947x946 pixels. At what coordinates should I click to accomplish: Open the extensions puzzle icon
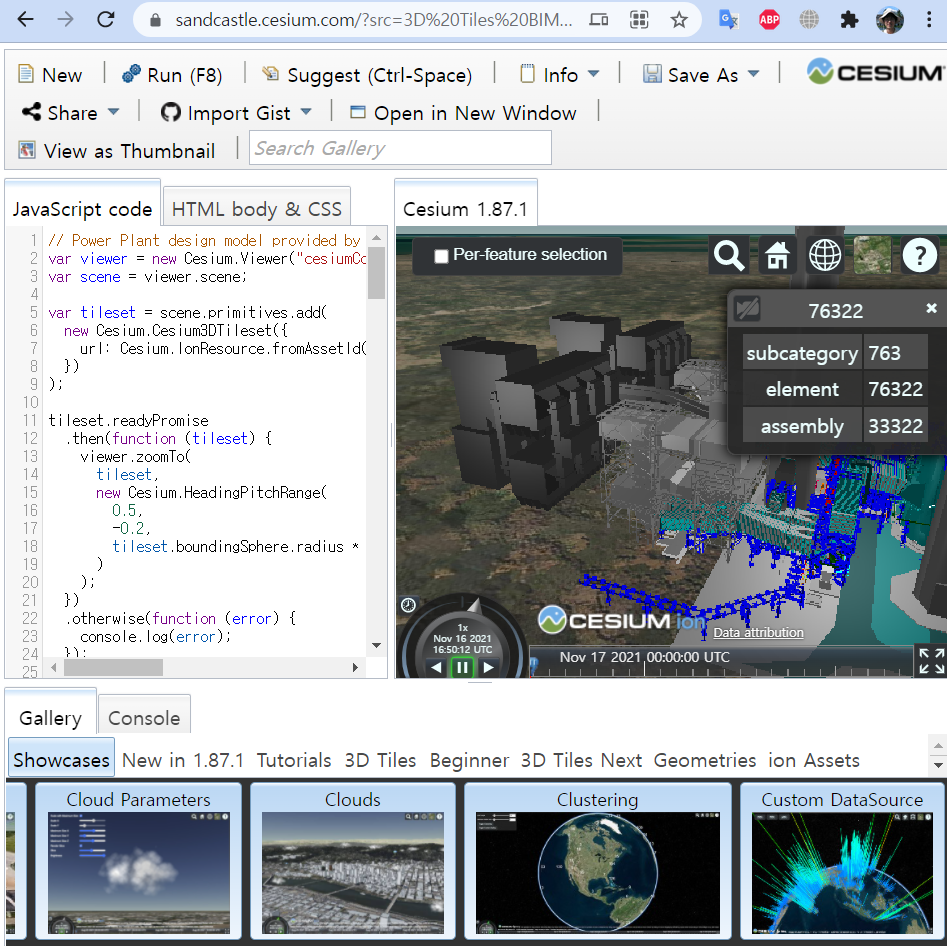[x=849, y=20]
